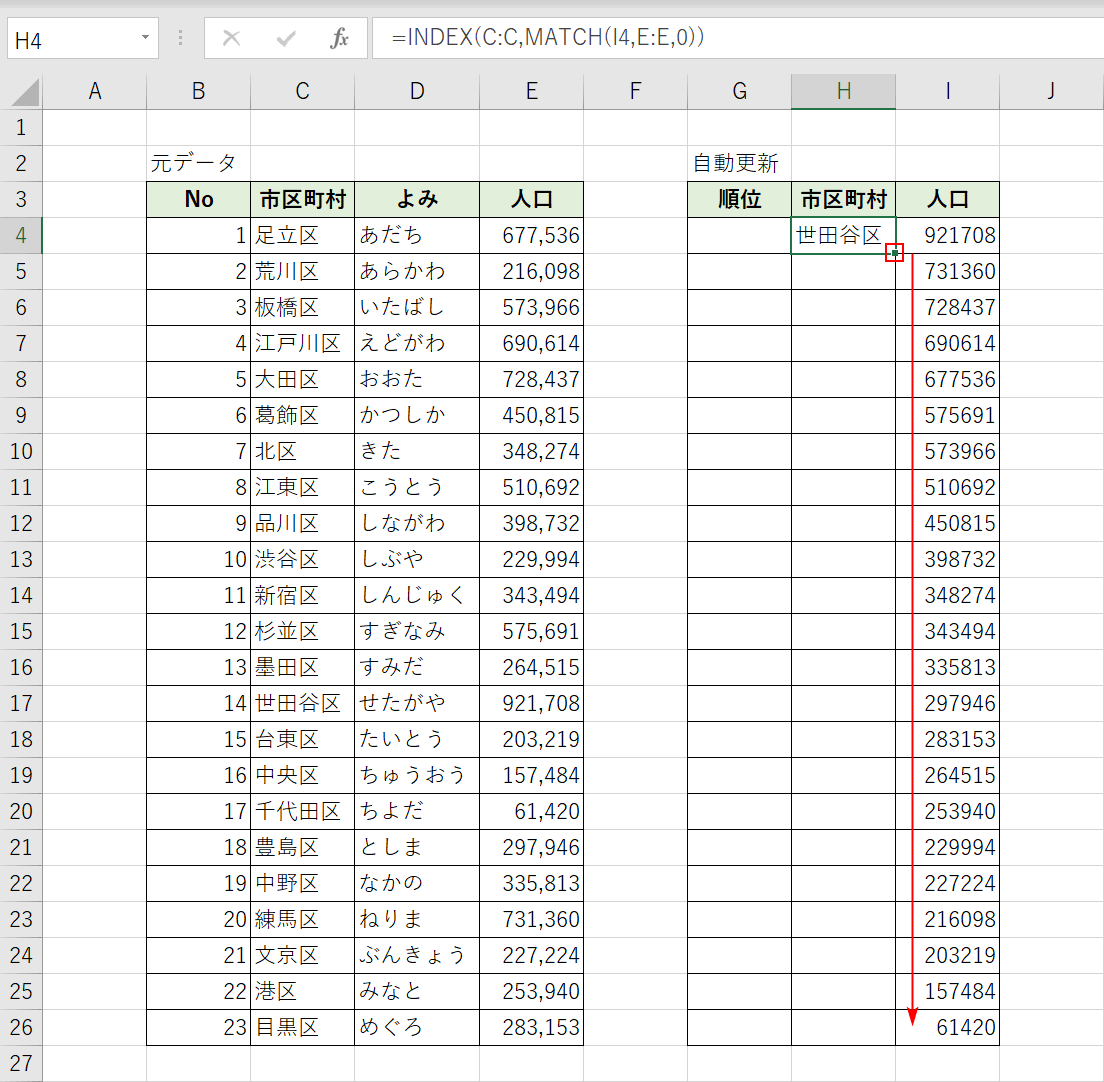Click the cell reading ぶんきょう
The image size is (1104, 1082).
(x=417, y=955)
